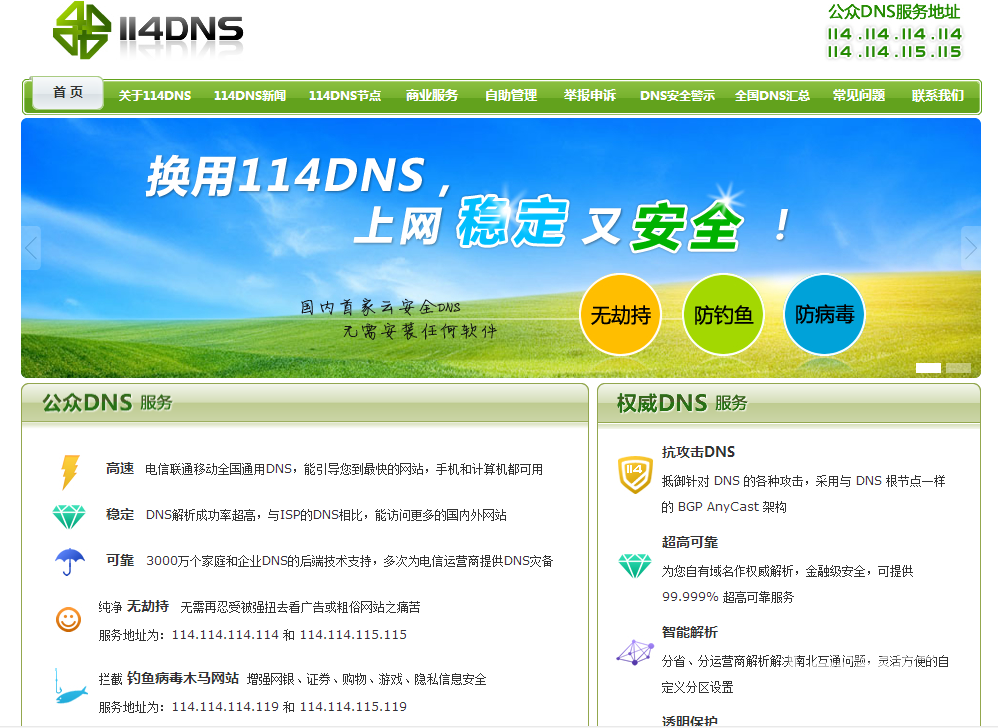
Task: Click the diamond icon beside 稳定
Action: (69, 517)
